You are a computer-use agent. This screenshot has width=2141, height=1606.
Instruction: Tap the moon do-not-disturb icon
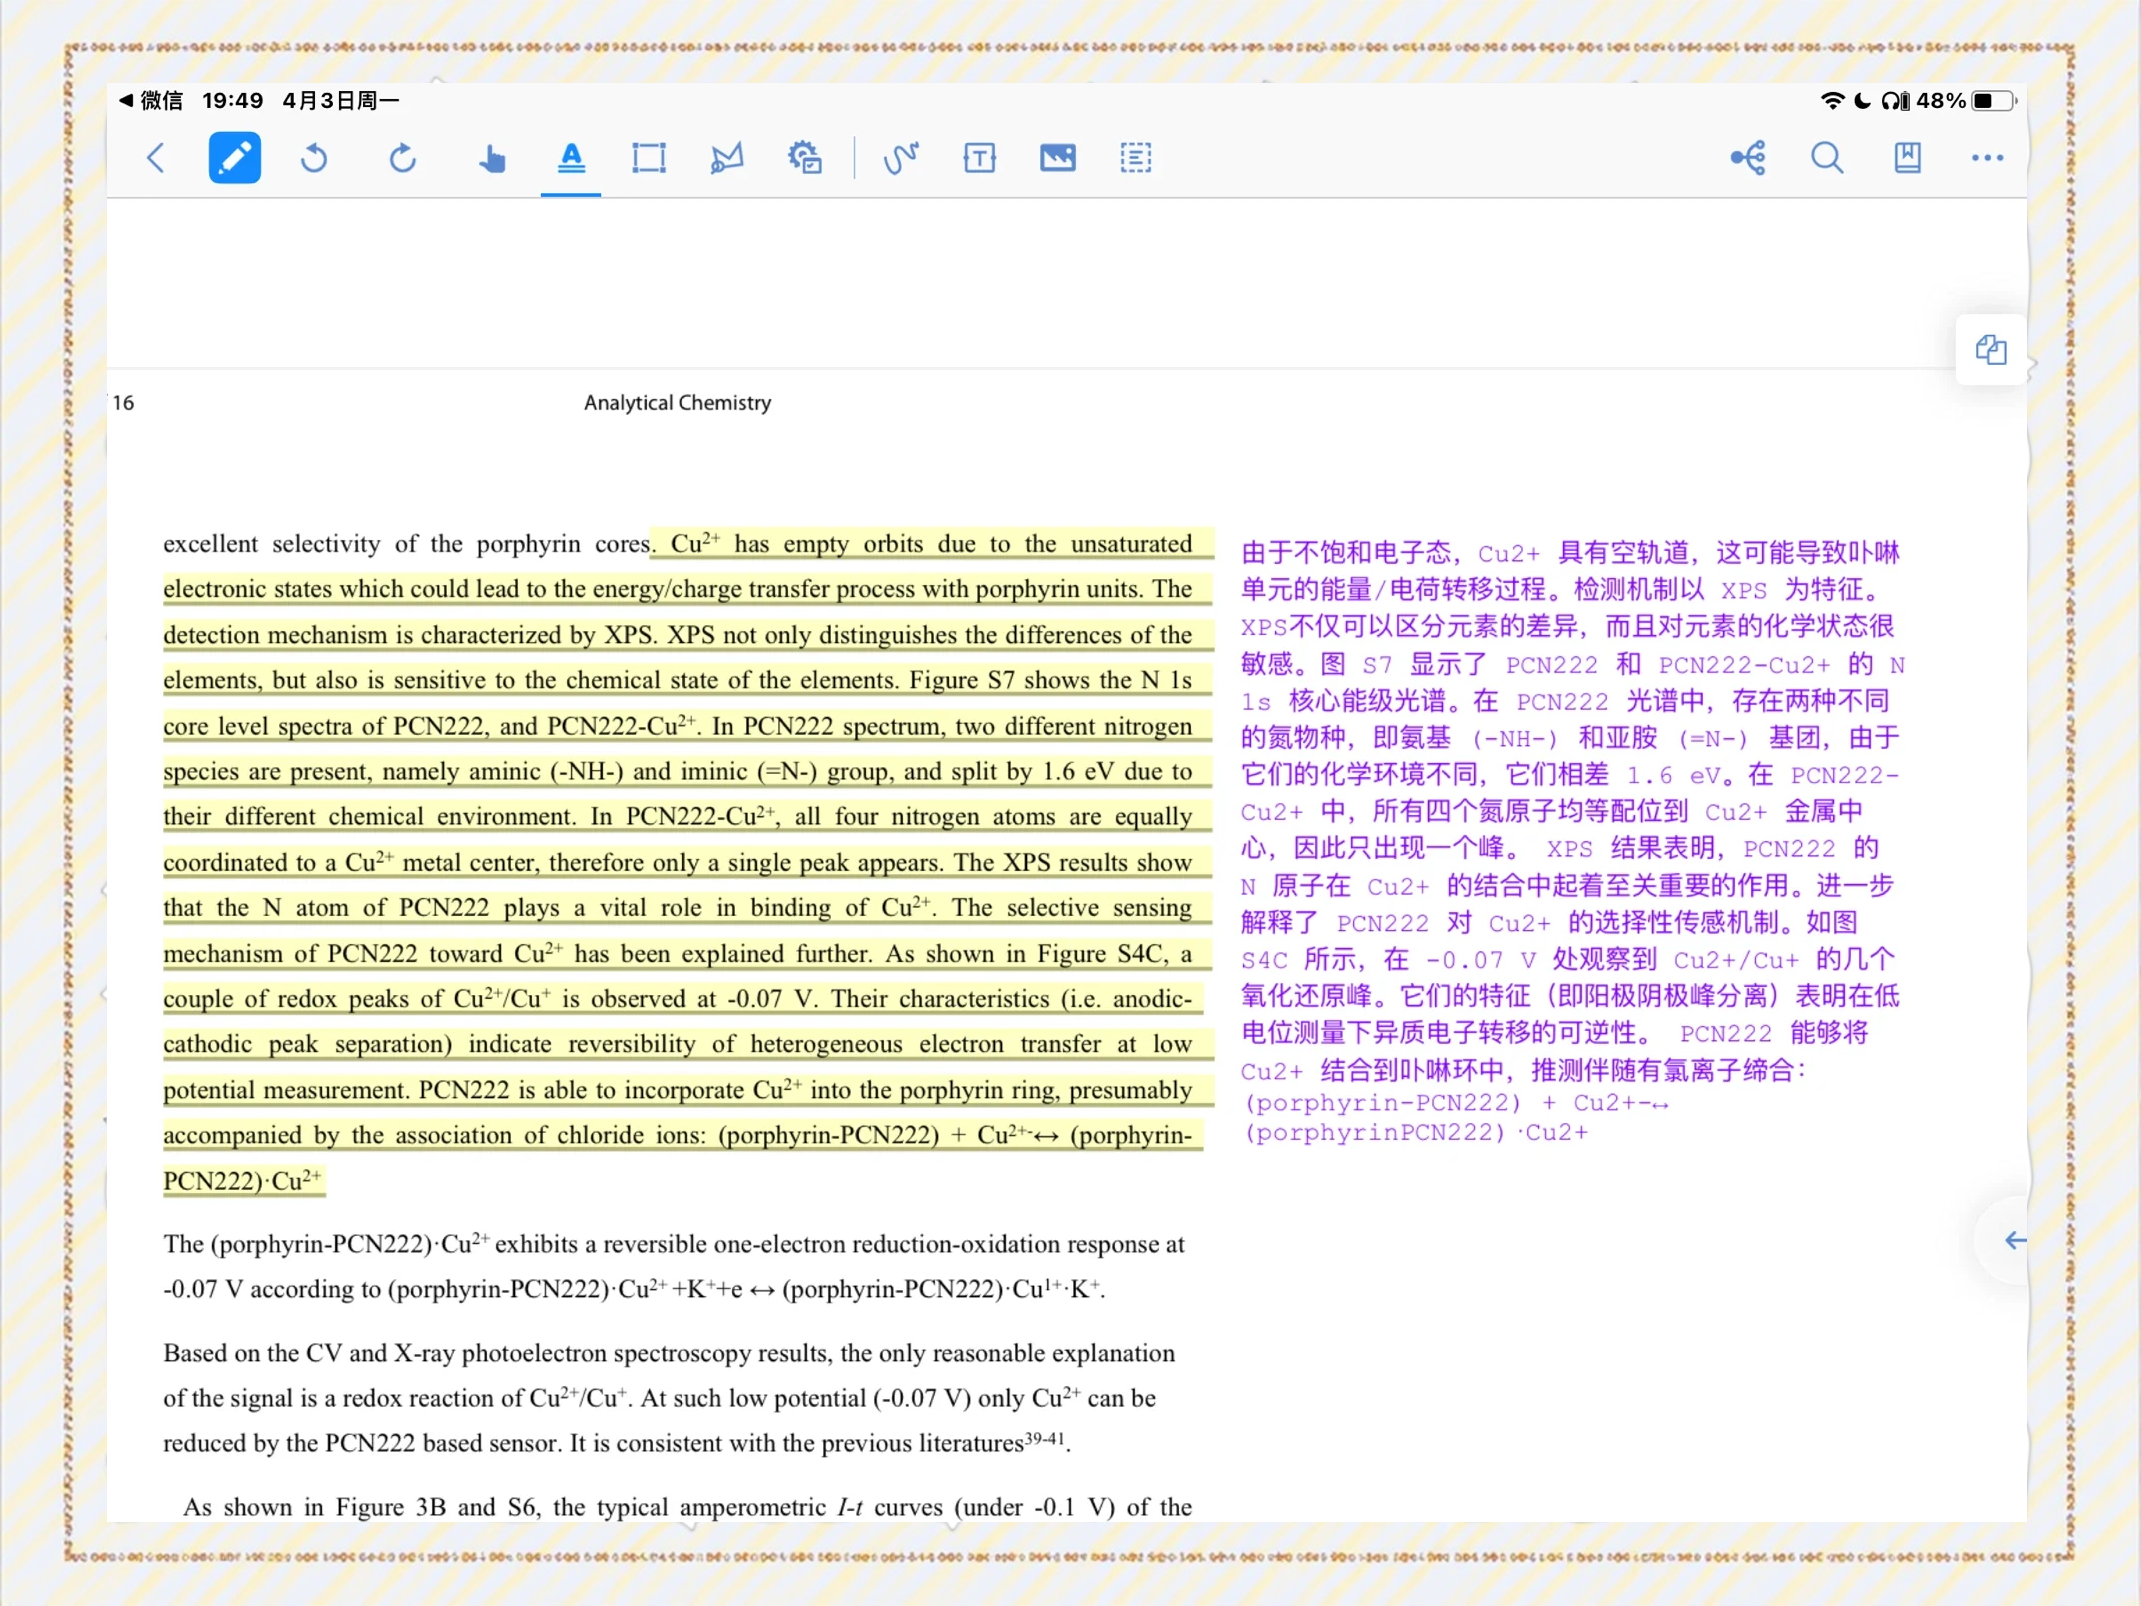point(1863,101)
